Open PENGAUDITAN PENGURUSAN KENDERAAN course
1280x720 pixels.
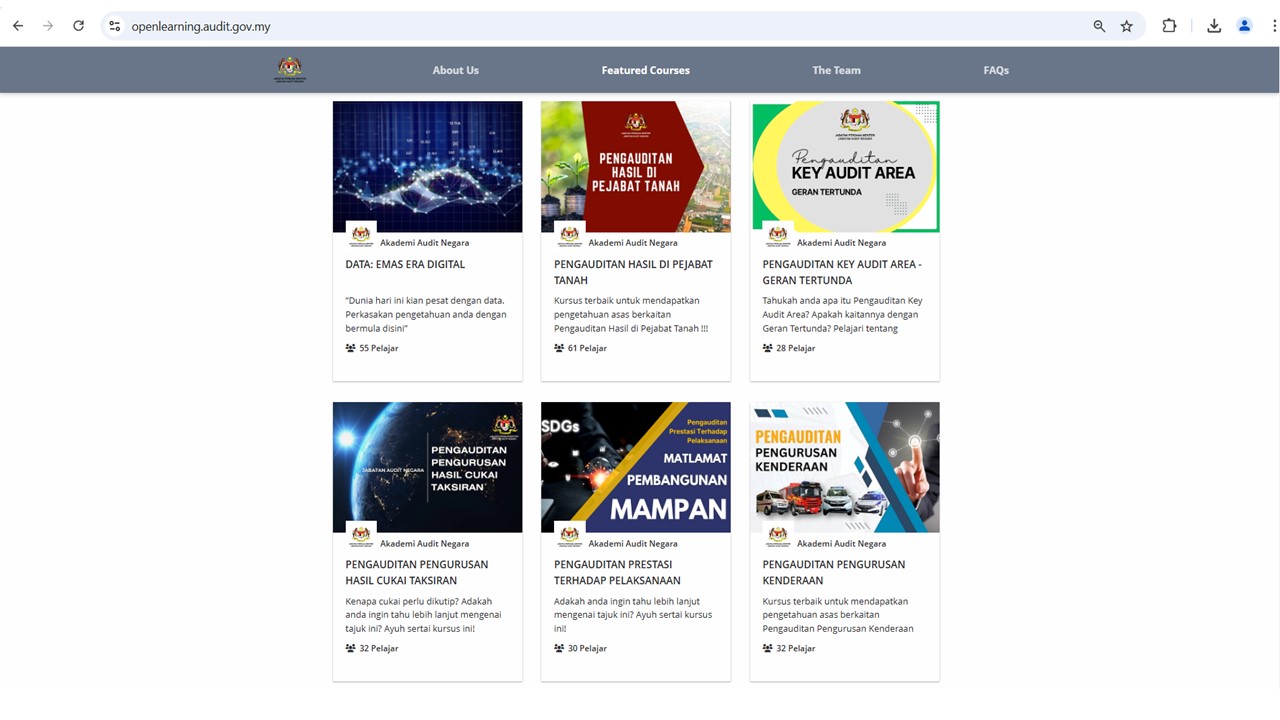point(833,572)
